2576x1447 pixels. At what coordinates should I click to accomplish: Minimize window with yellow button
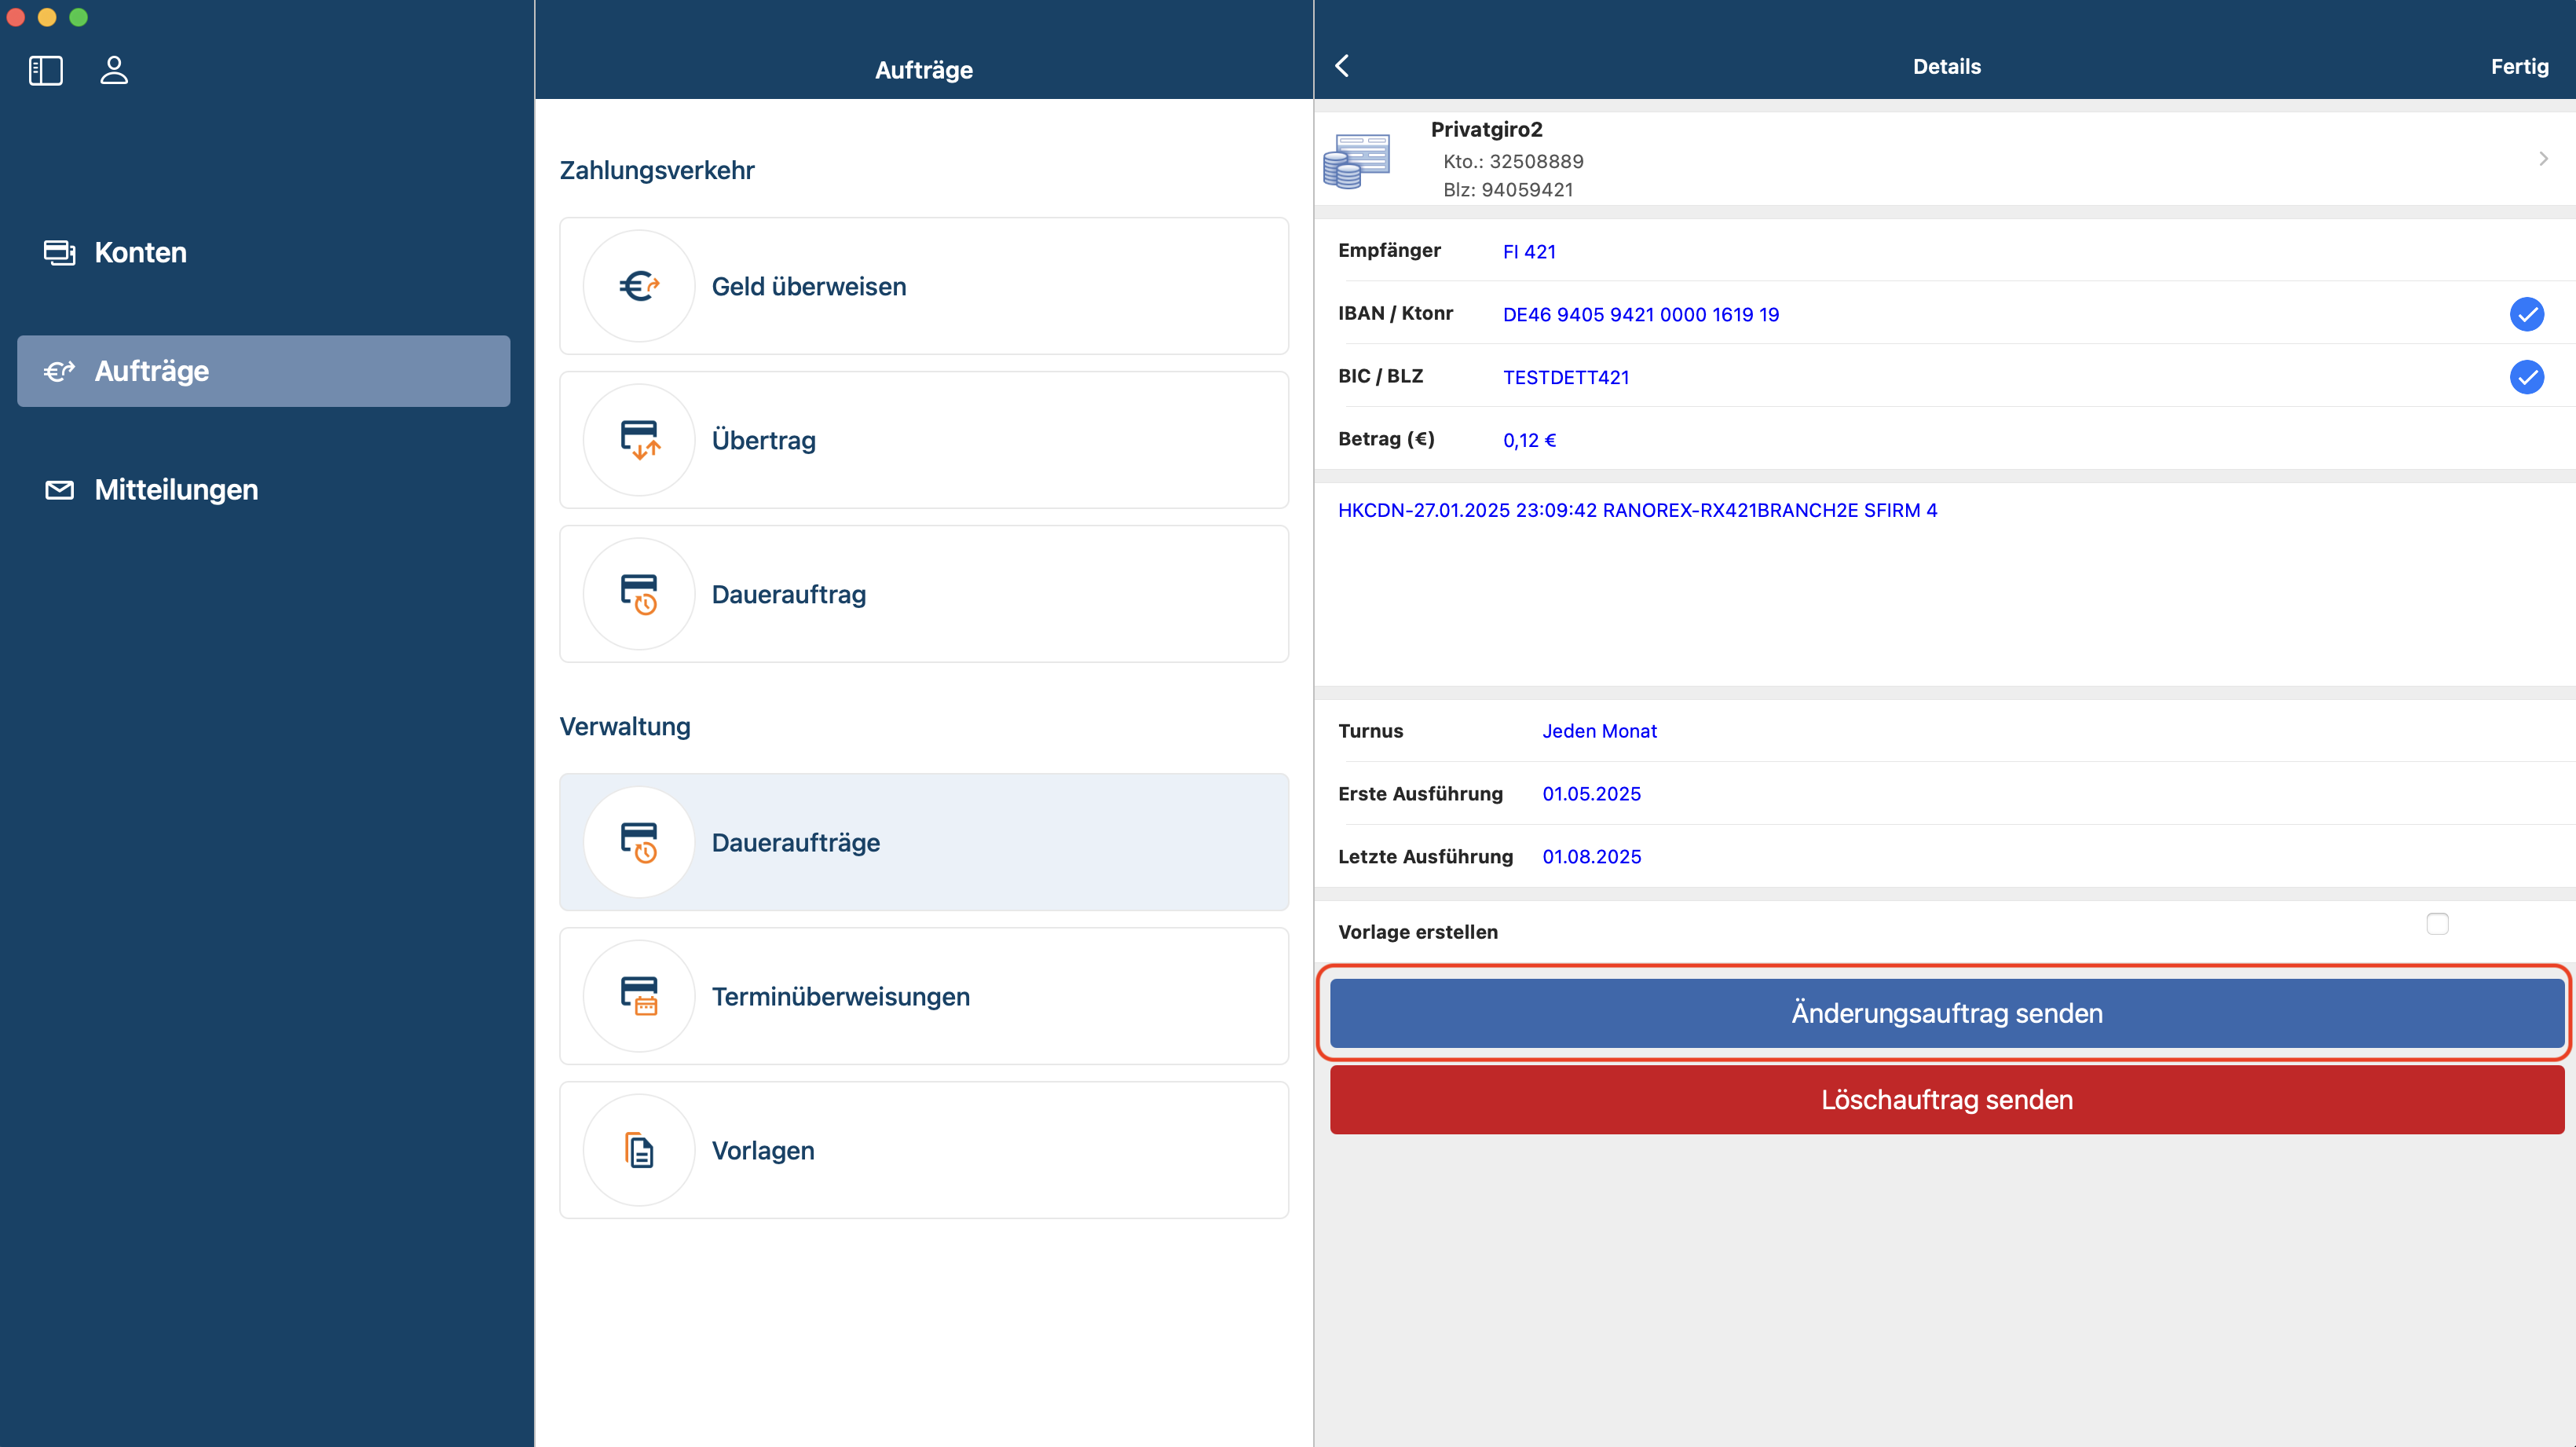[x=47, y=17]
